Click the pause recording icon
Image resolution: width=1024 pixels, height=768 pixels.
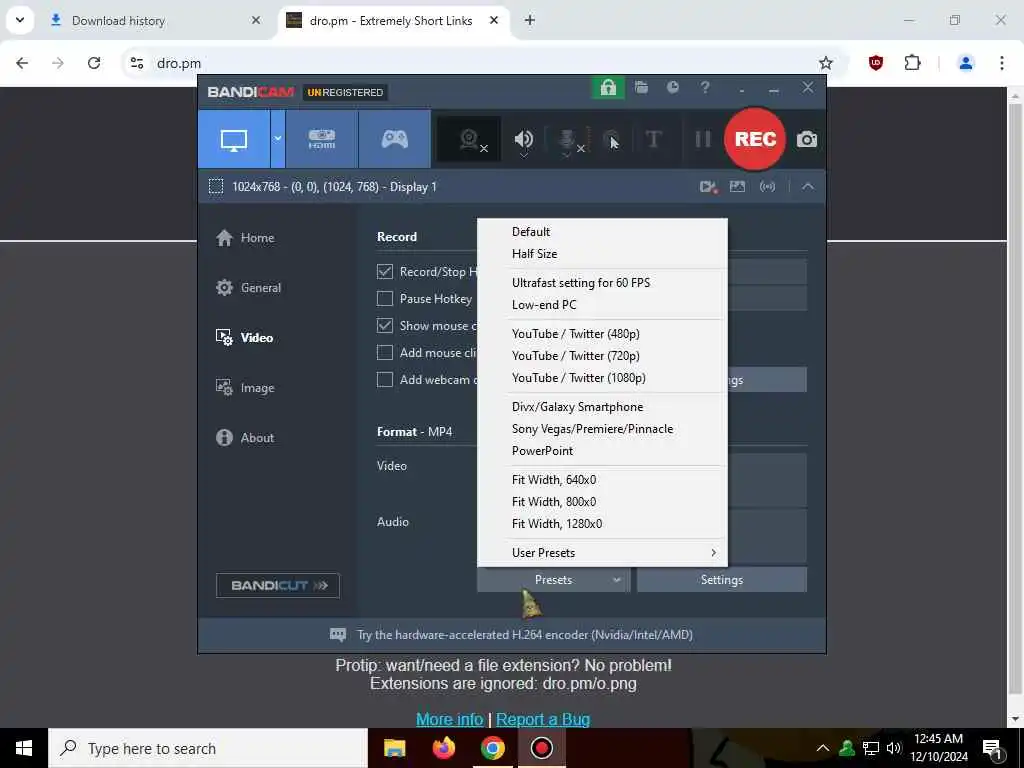703,139
